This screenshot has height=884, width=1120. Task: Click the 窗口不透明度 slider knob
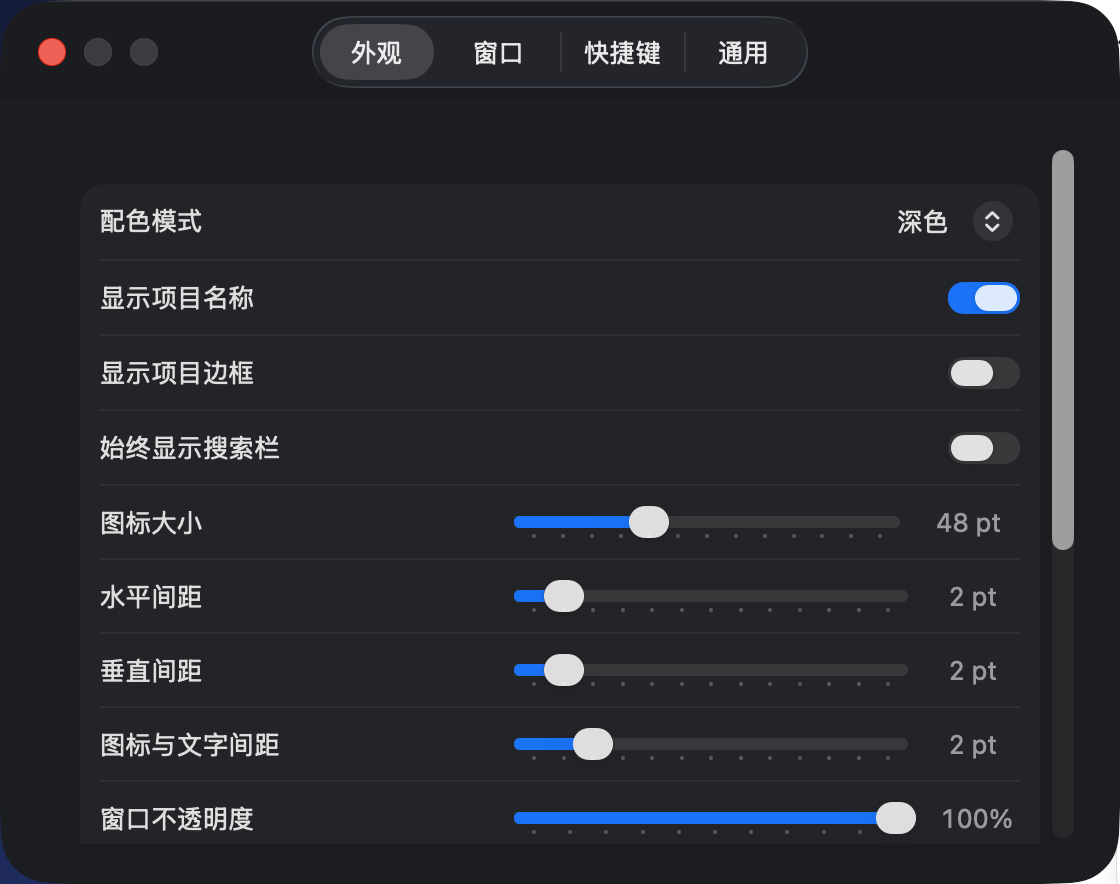coord(896,818)
